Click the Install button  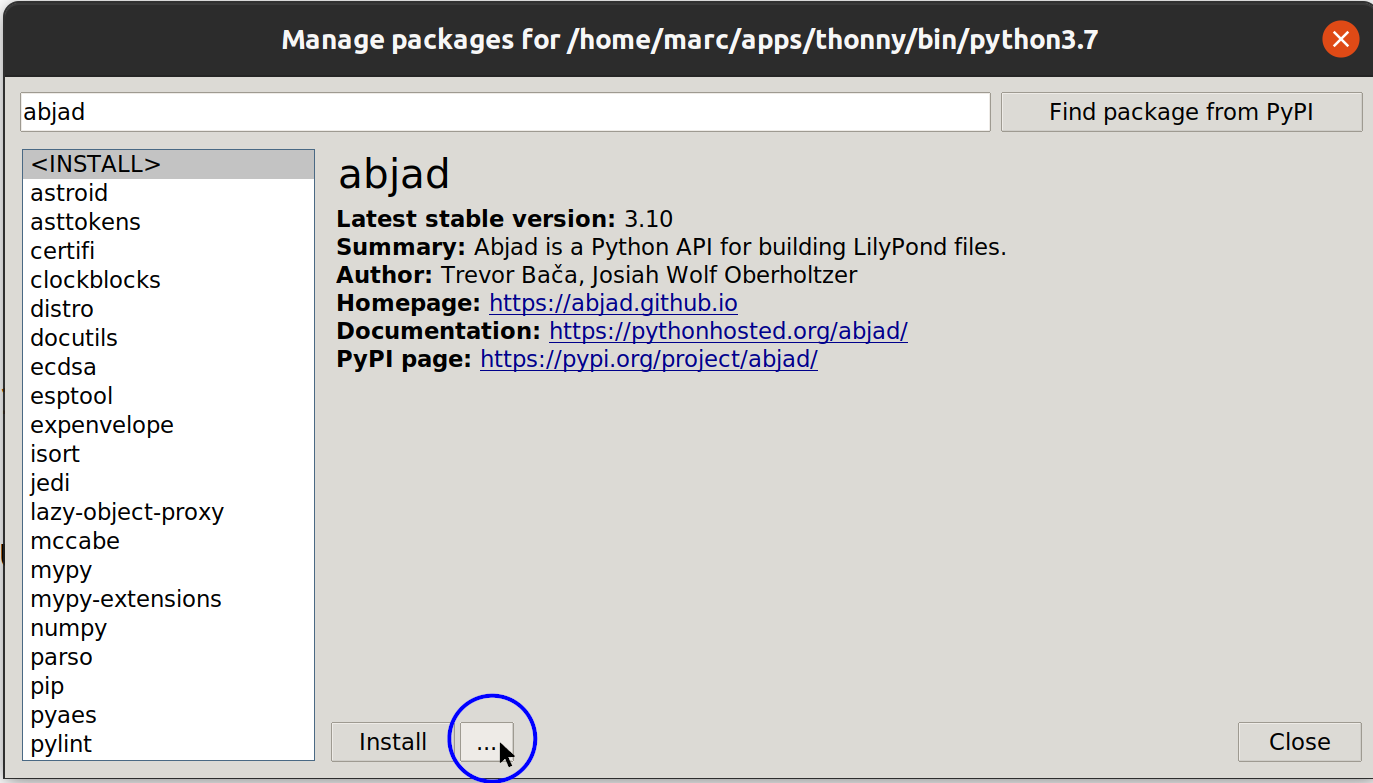(392, 742)
